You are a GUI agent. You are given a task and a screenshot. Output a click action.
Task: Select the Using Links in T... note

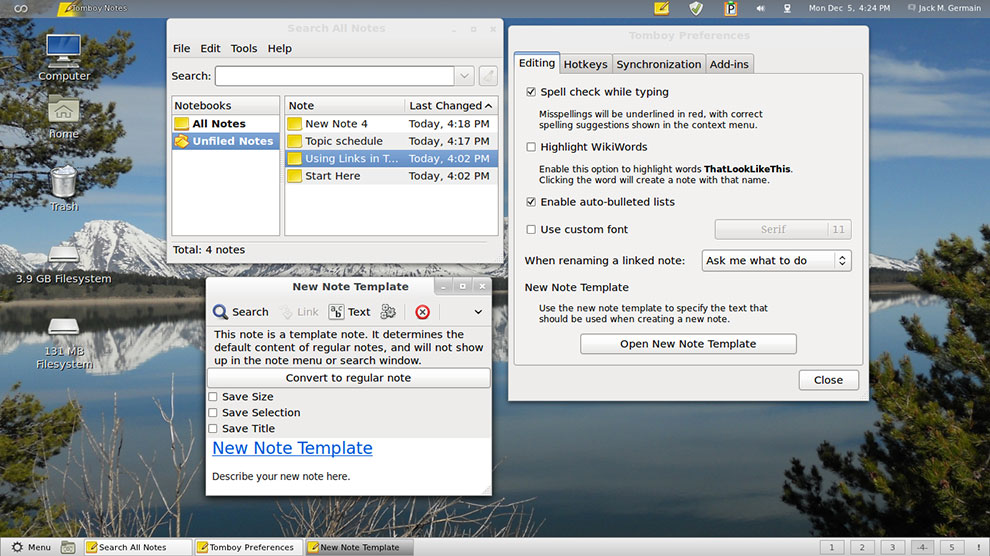[x=391, y=158]
